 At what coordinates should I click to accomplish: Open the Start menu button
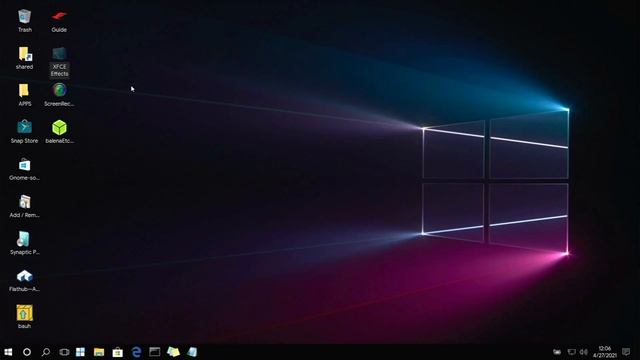click(8, 352)
